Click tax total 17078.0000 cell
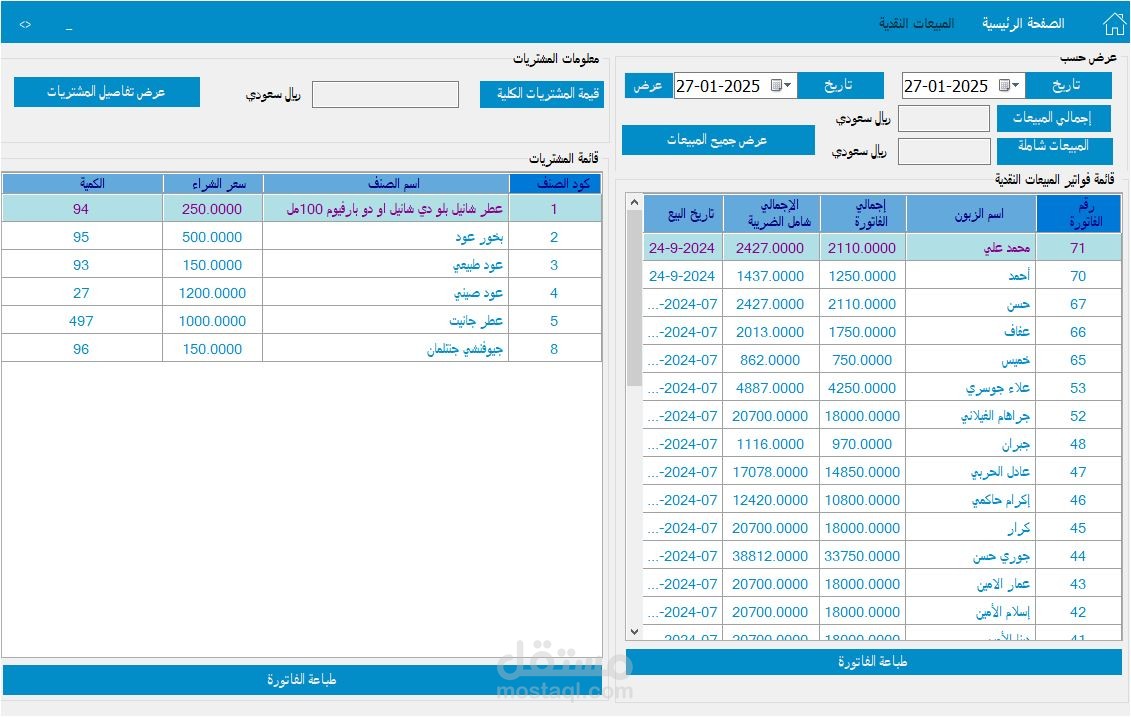The height and width of the screenshot is (717, 1131). pyautogui.click(x=770, y=472)
